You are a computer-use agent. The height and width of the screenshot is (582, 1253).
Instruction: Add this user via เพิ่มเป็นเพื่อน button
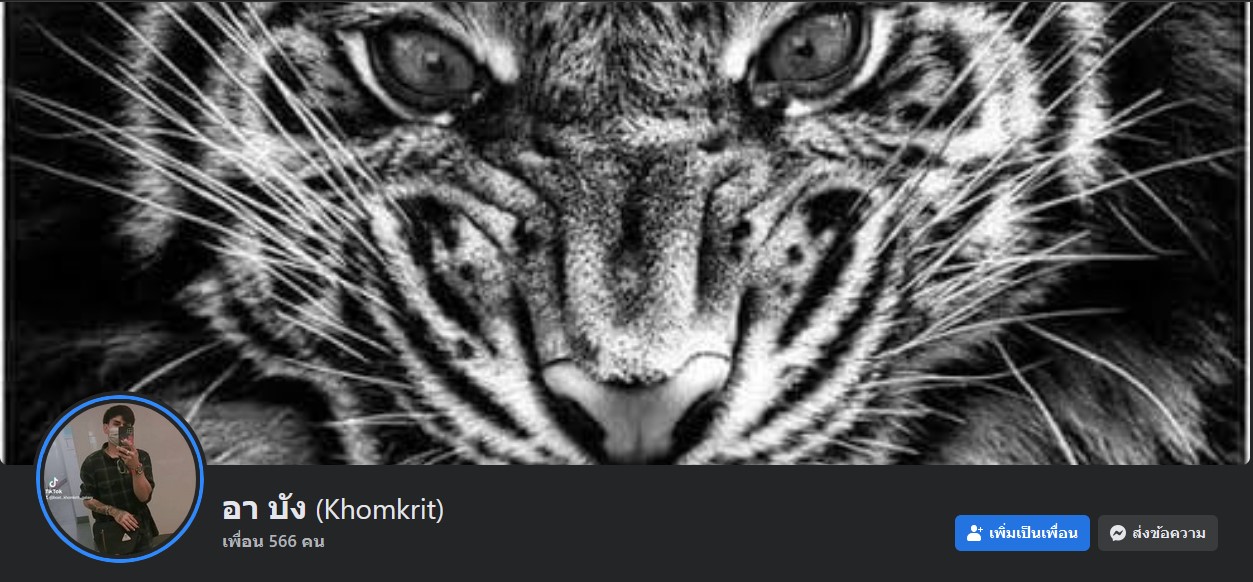1022,533
